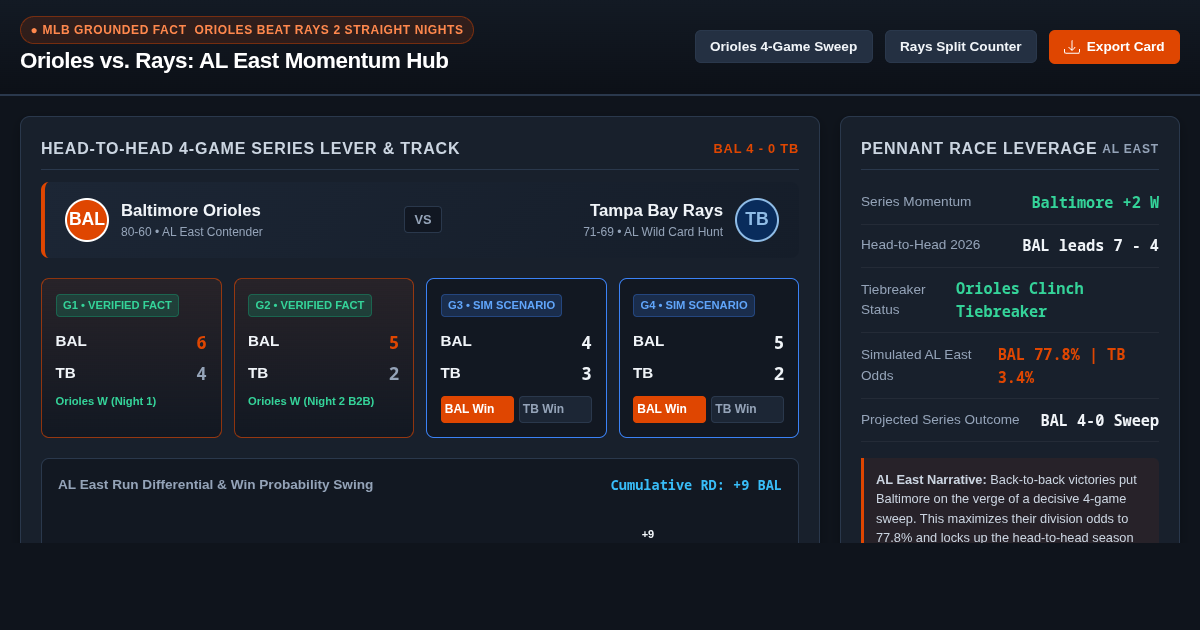Click the VS label between teams
Screen dimensions: 1200x630
pyautogui.click(x=423, y=220)
